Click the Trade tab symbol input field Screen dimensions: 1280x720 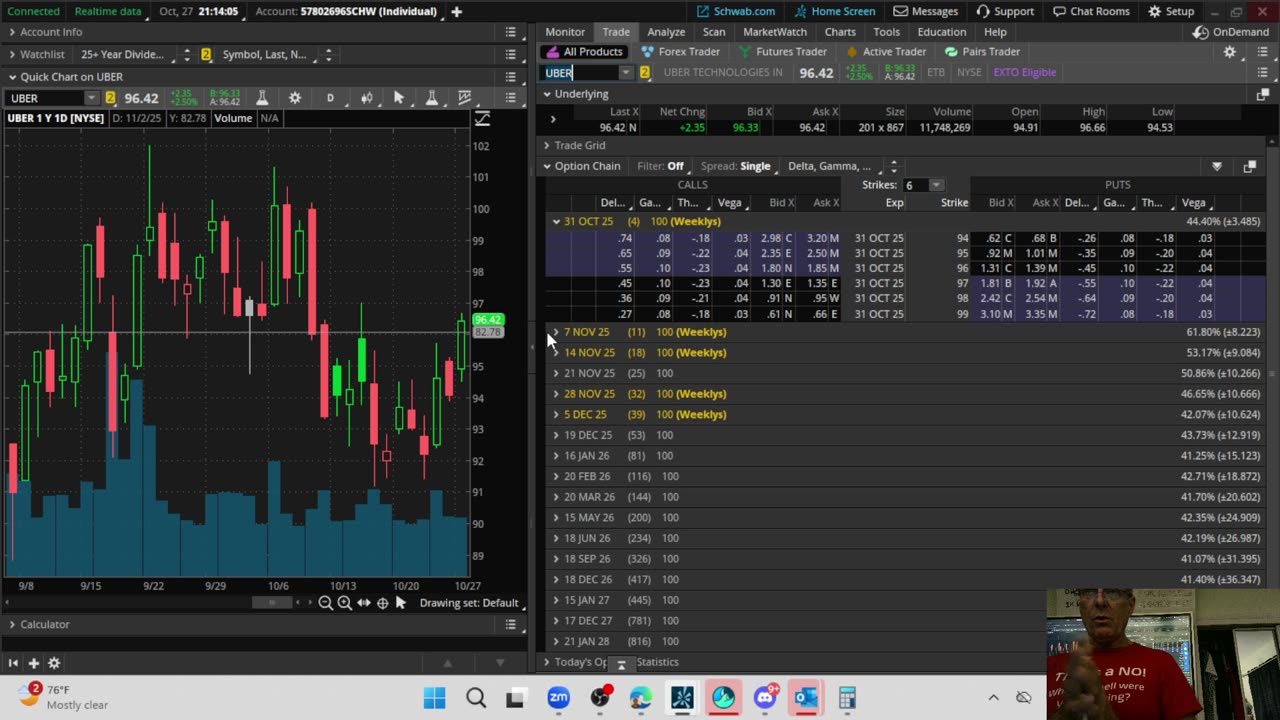click(x=580, y=73)
